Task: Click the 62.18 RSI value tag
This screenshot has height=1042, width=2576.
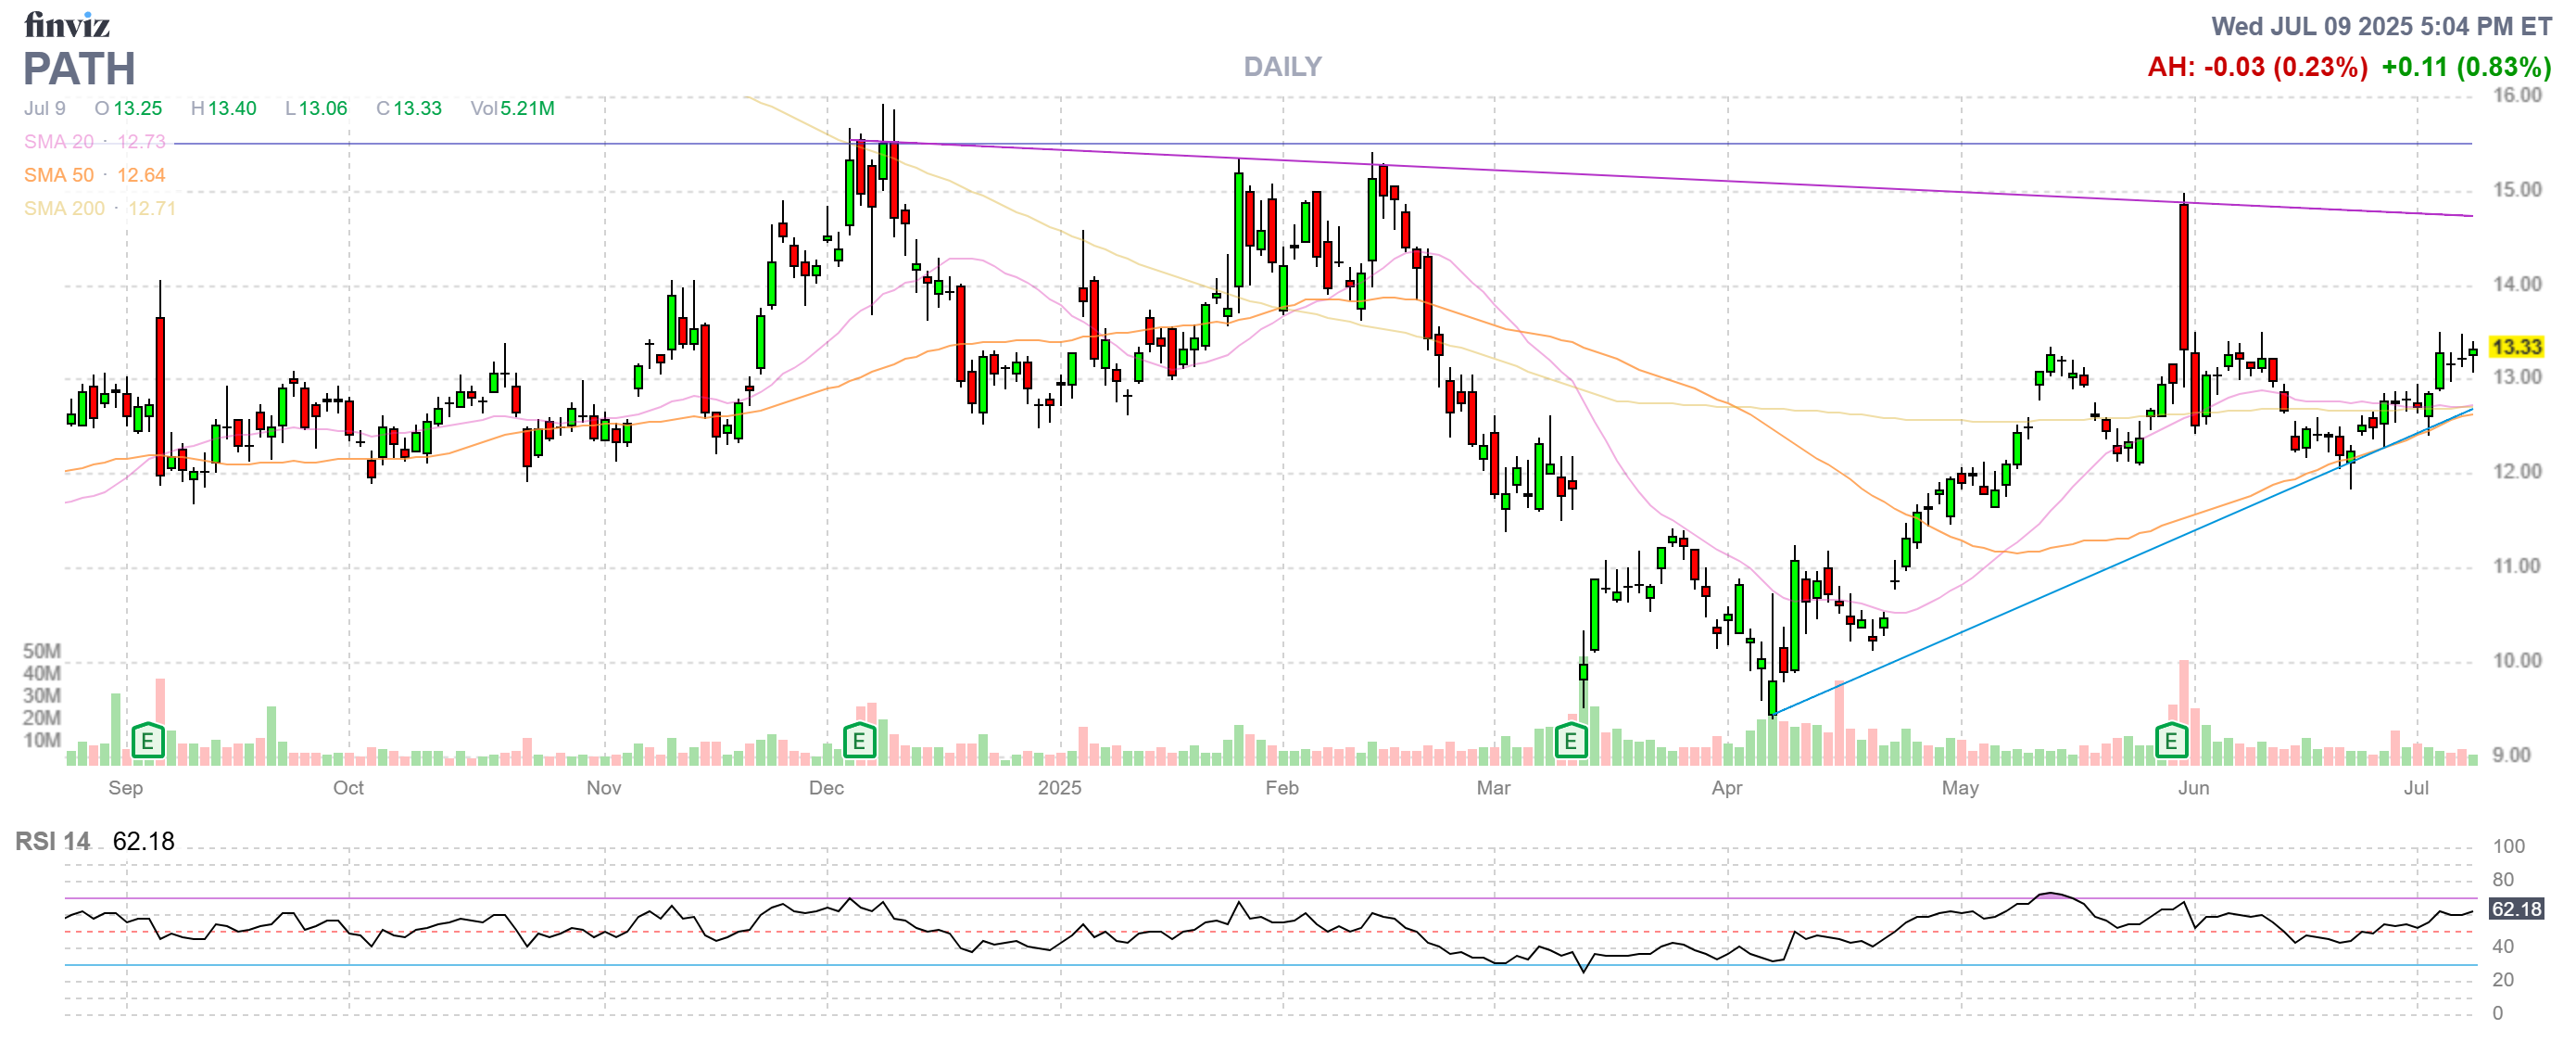Action: coord(2515,909)
